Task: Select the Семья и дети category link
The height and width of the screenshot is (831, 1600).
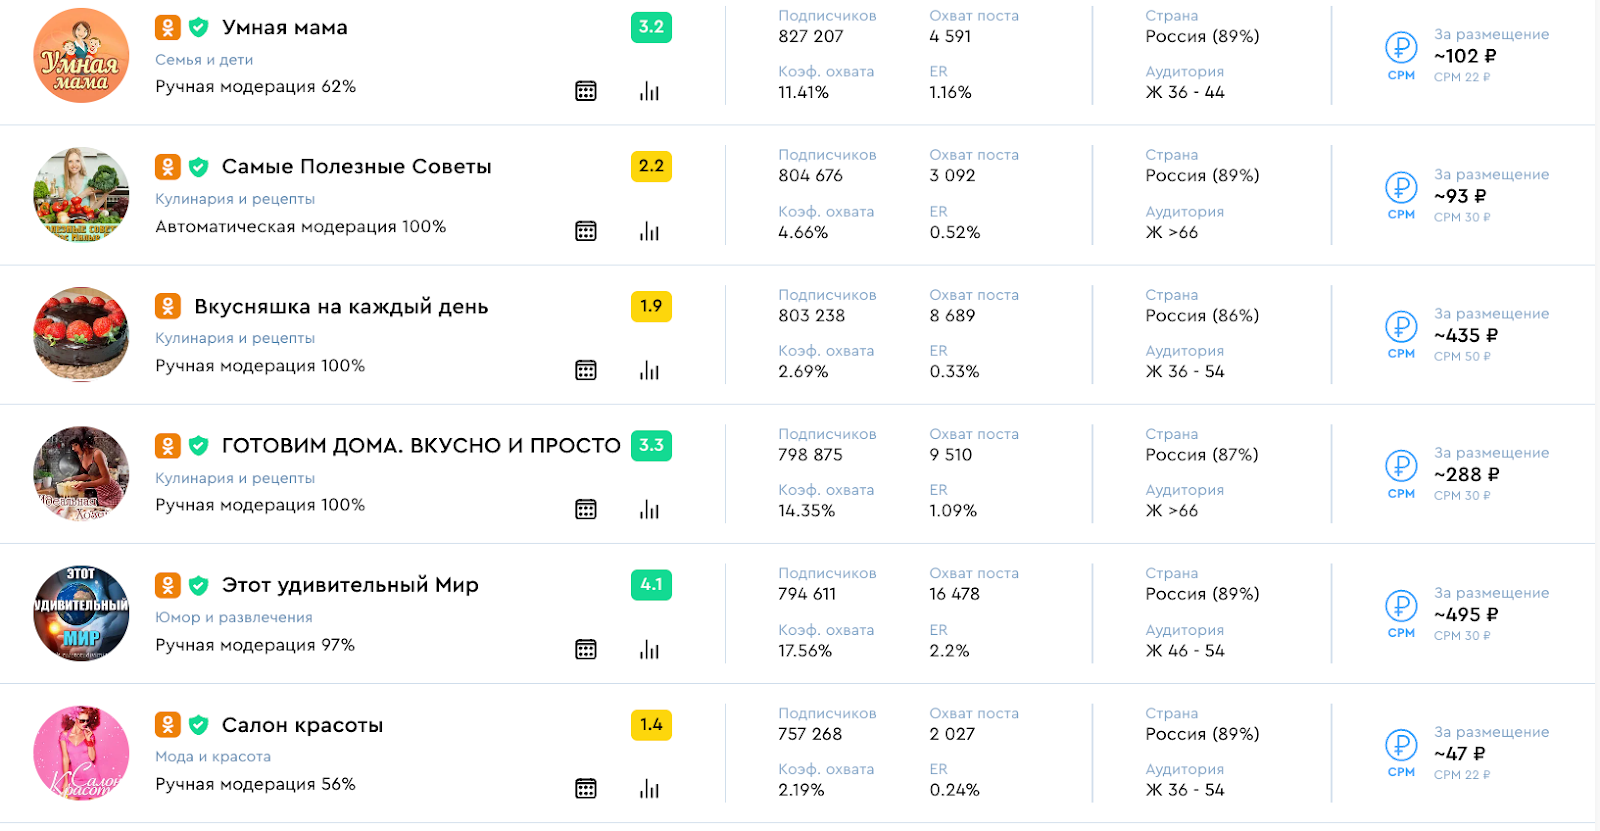Action: click(204, 60)
